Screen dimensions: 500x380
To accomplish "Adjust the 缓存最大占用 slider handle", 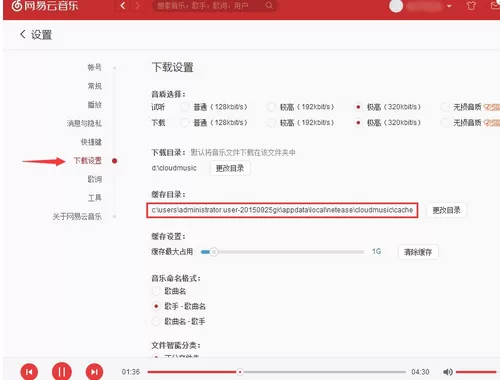I will 214,252.
